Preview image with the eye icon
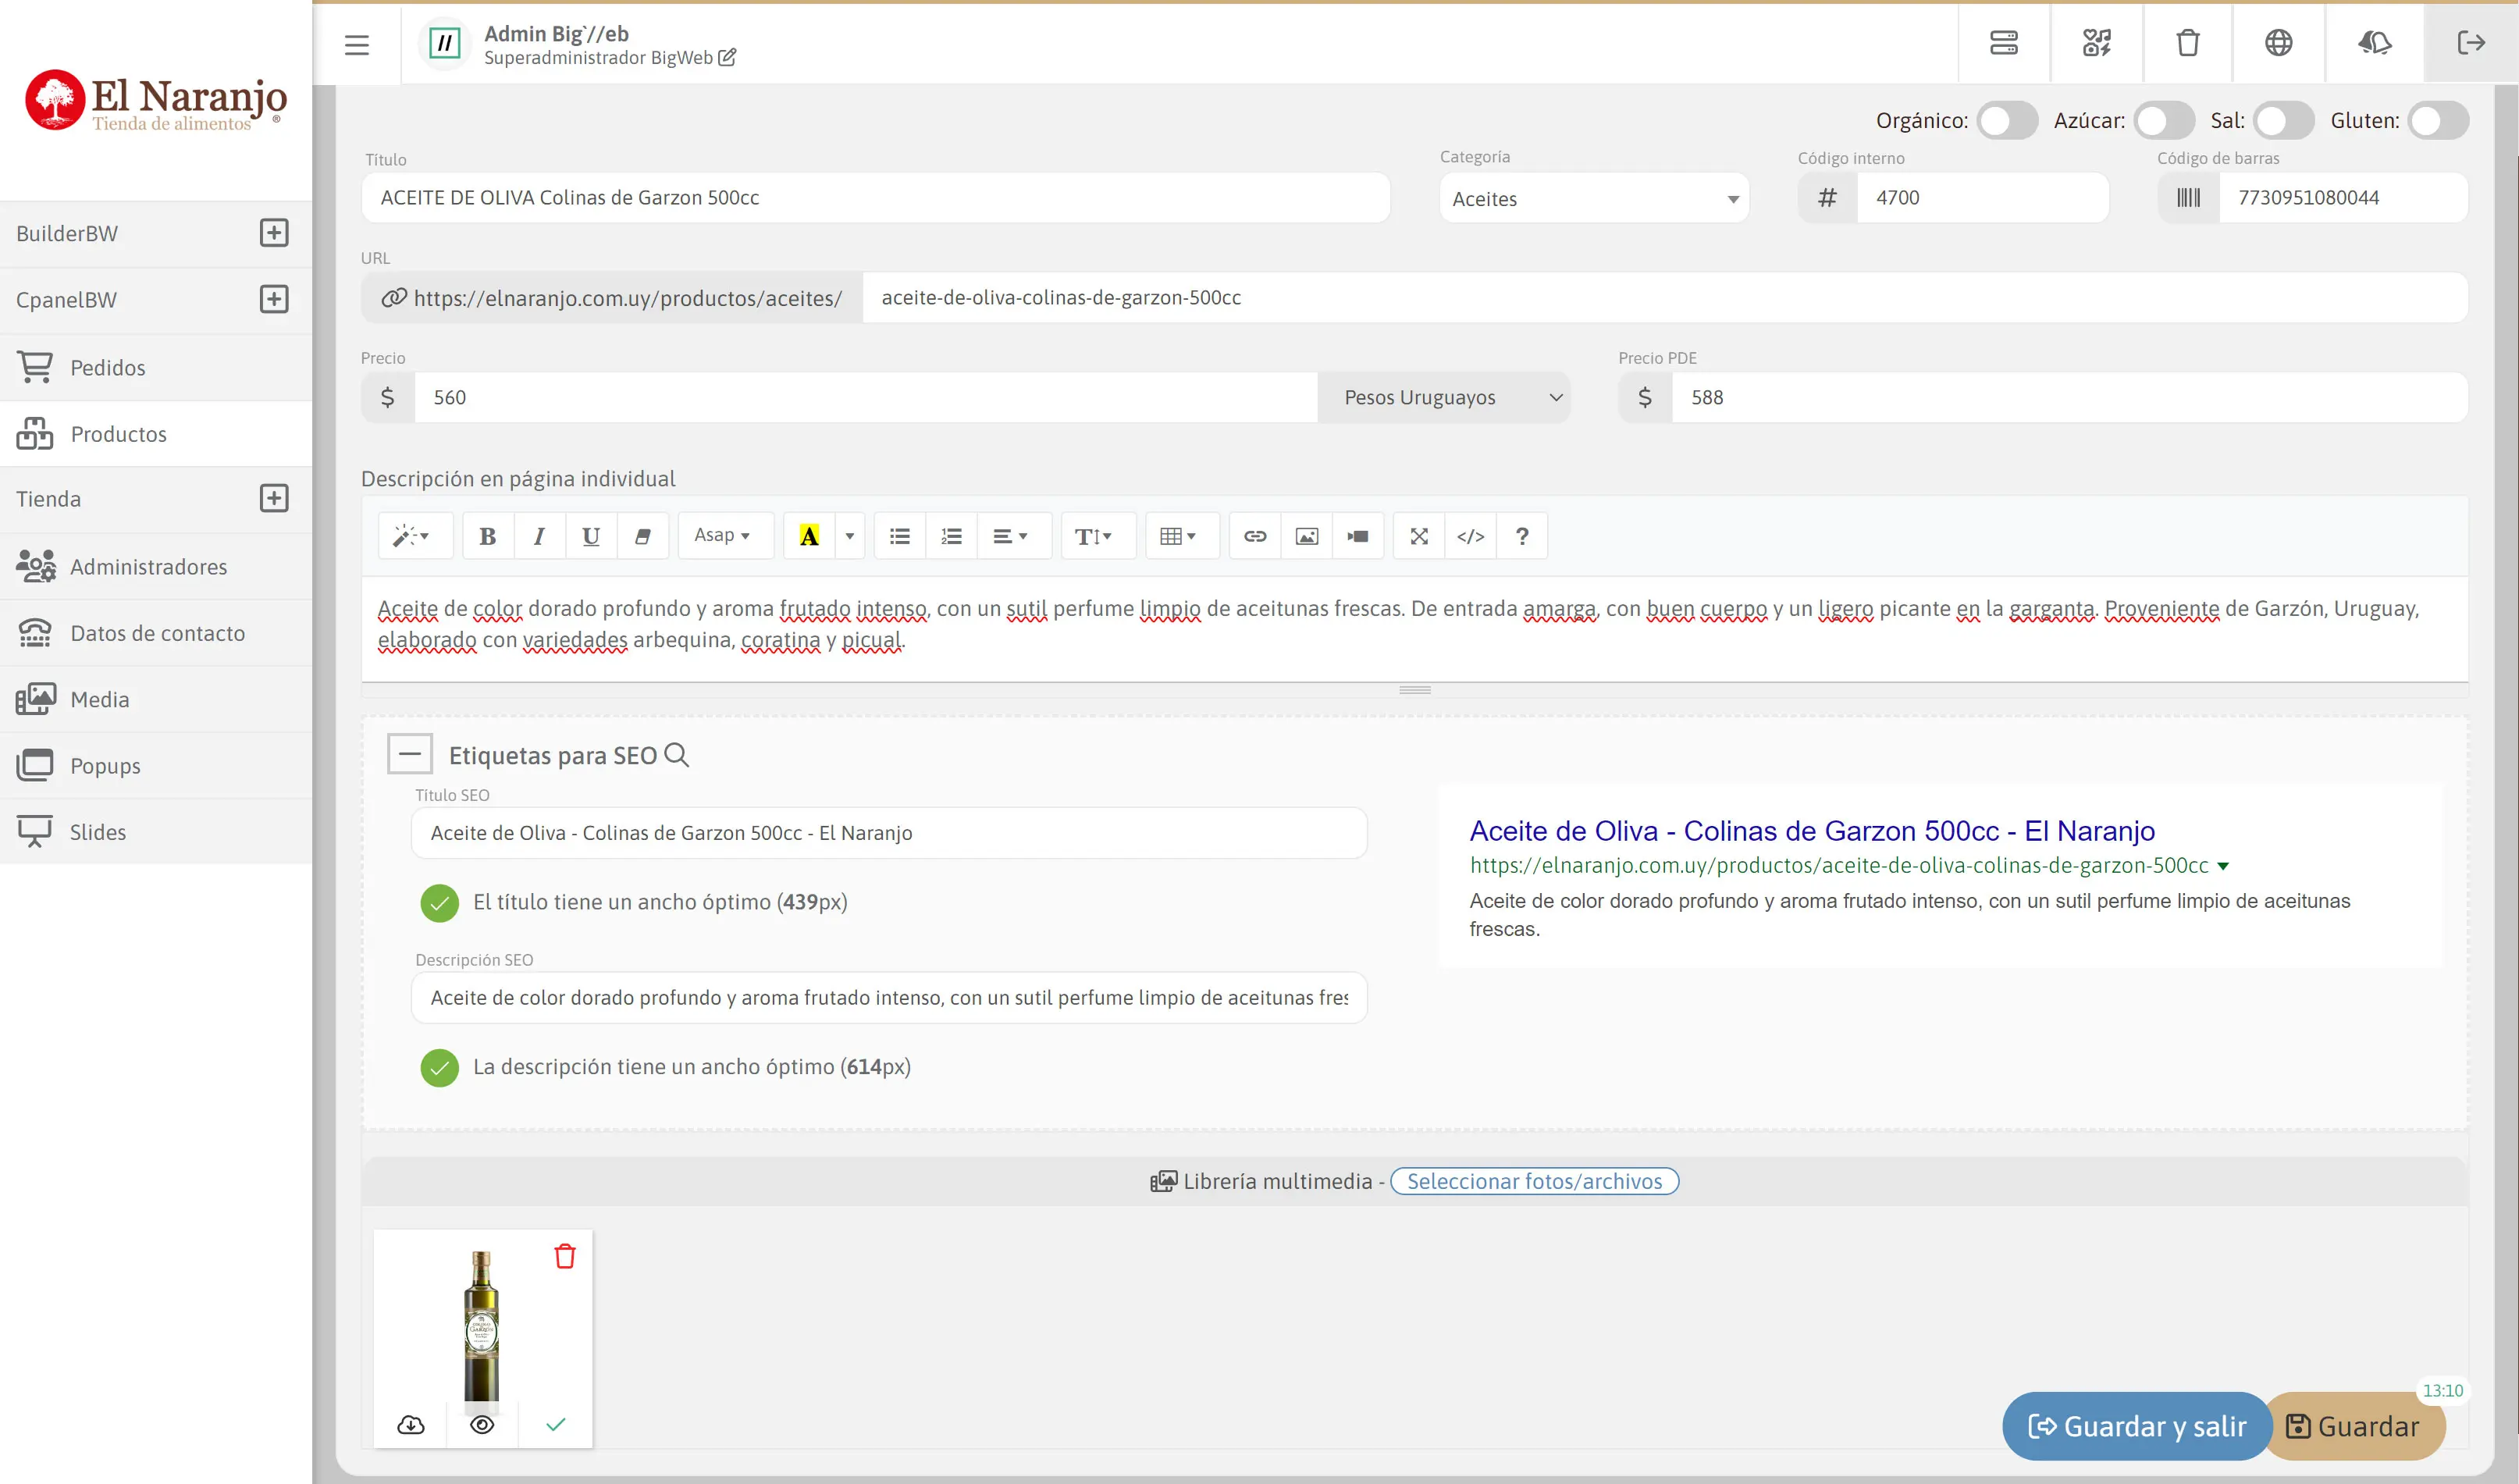The image size is (2519, 1484). click(x=482, y=1424)
